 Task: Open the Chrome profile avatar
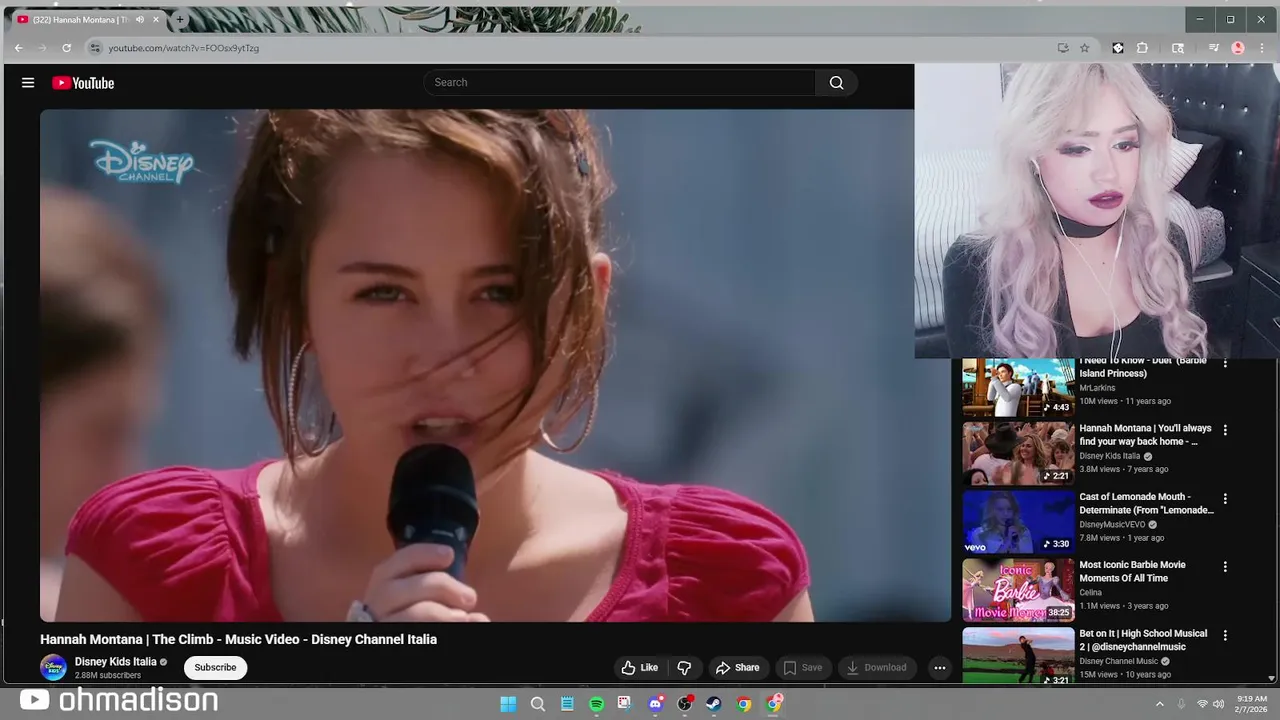click(1238, 48)
